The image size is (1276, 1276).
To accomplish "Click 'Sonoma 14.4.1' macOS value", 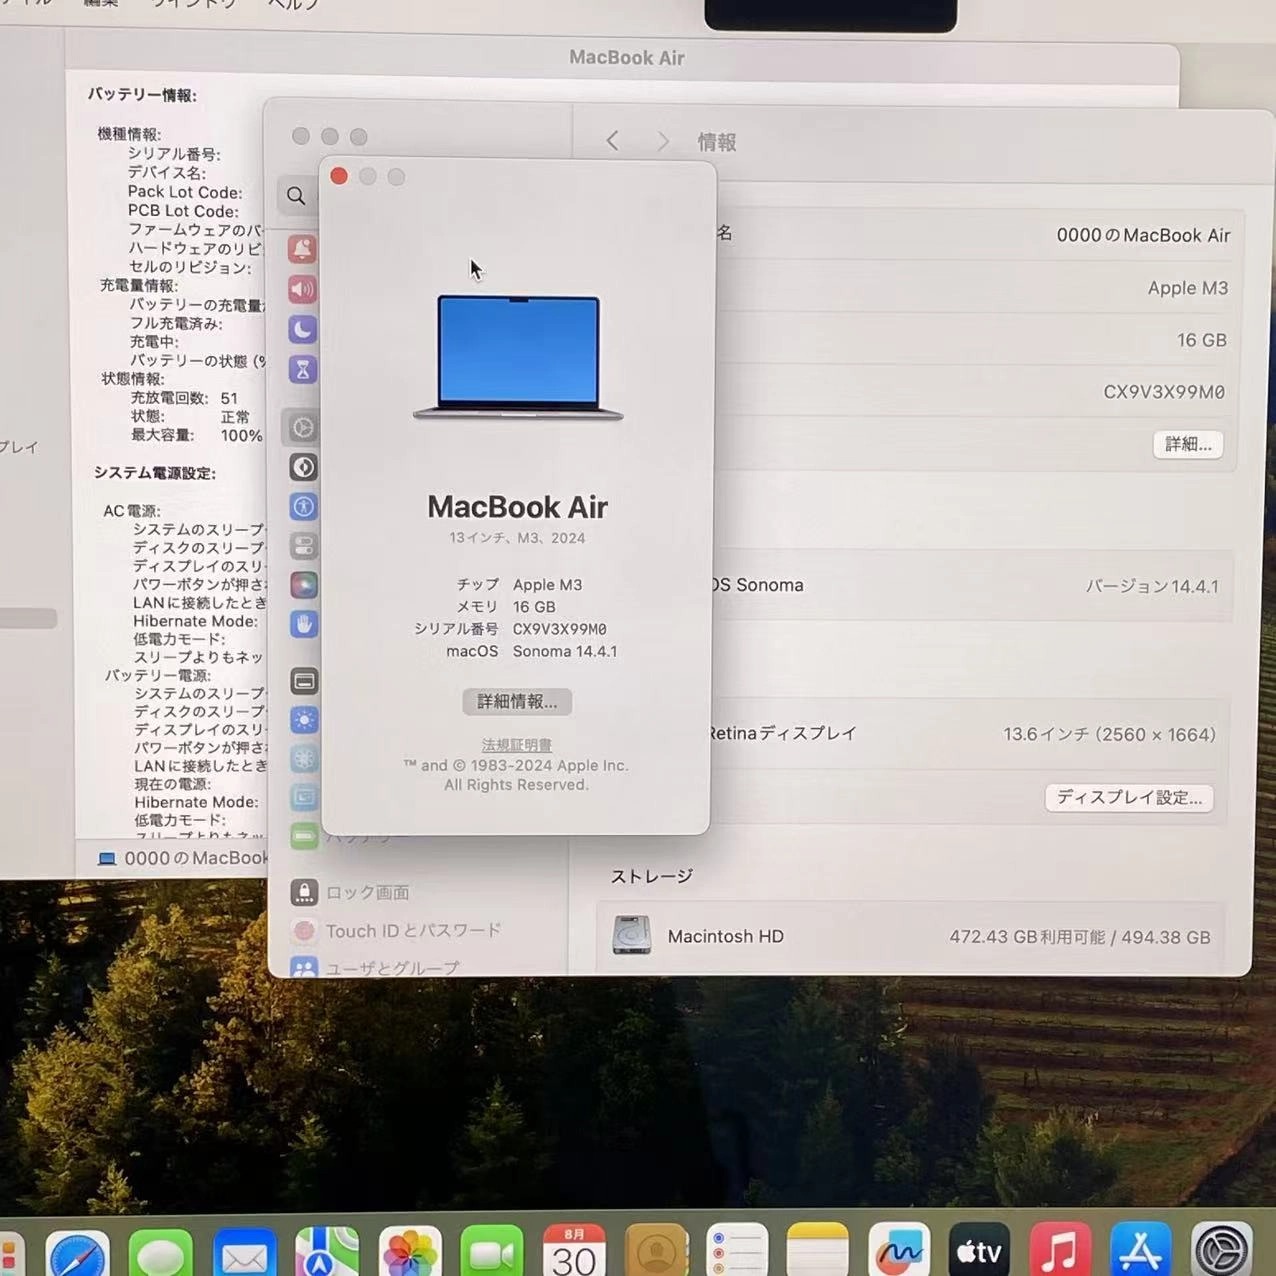I will pos(565,651).
